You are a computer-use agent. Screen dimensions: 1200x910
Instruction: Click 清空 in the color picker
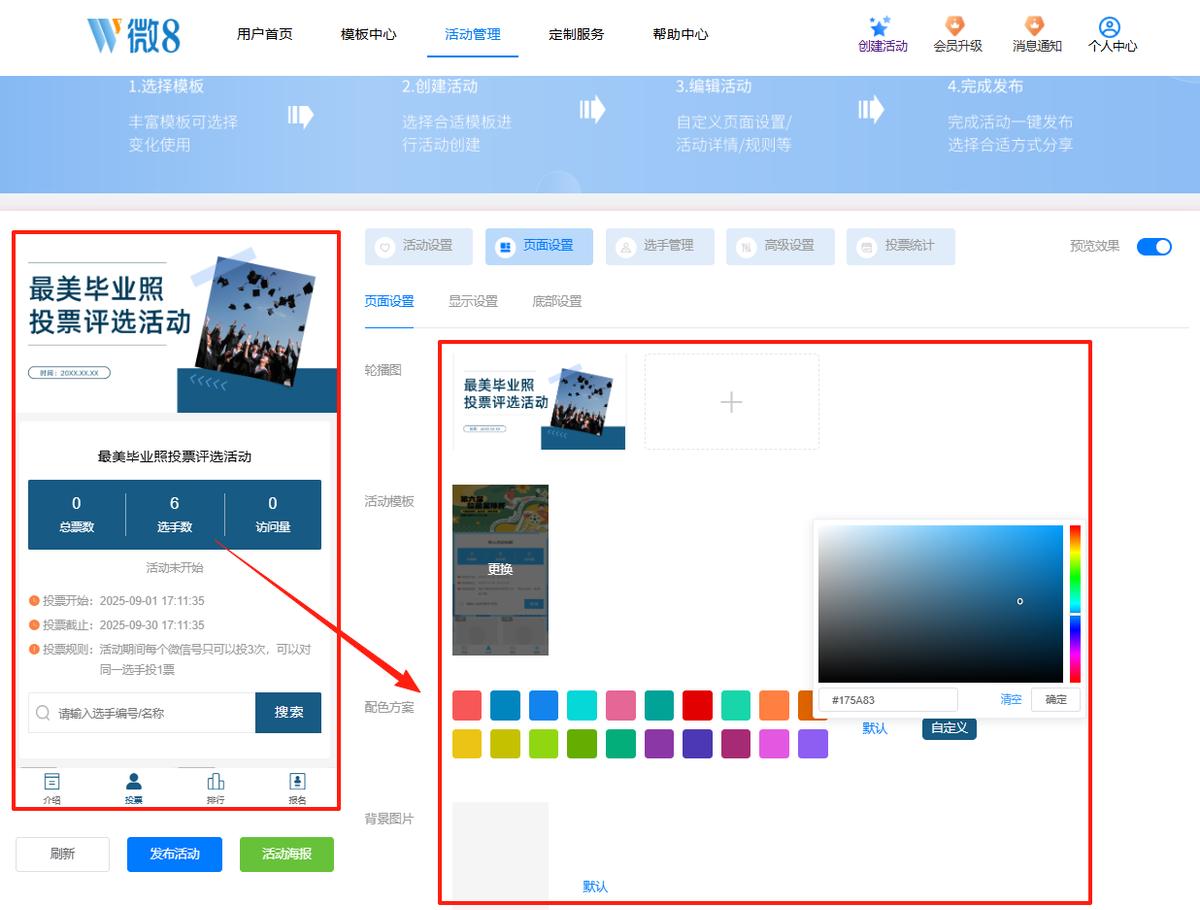coord(1011,700)
